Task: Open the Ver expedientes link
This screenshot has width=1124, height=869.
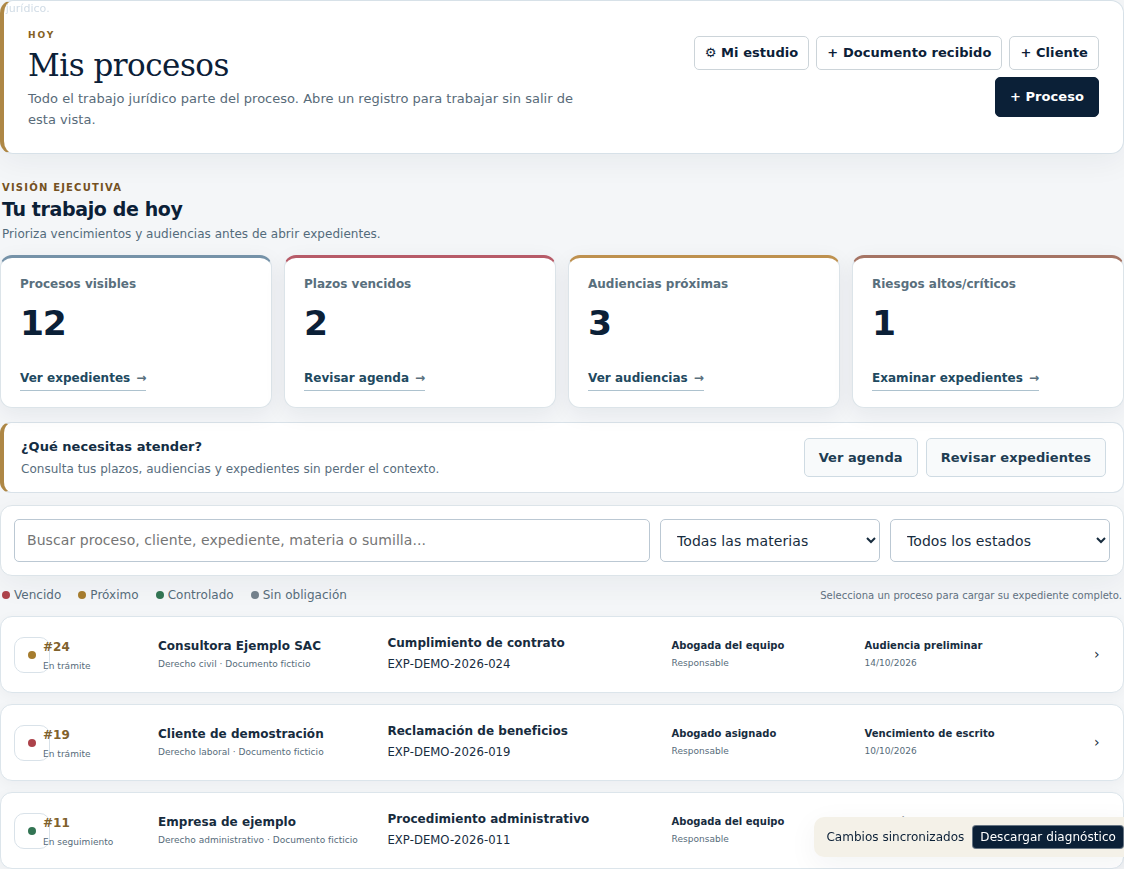Action: [x=83, y=378]
